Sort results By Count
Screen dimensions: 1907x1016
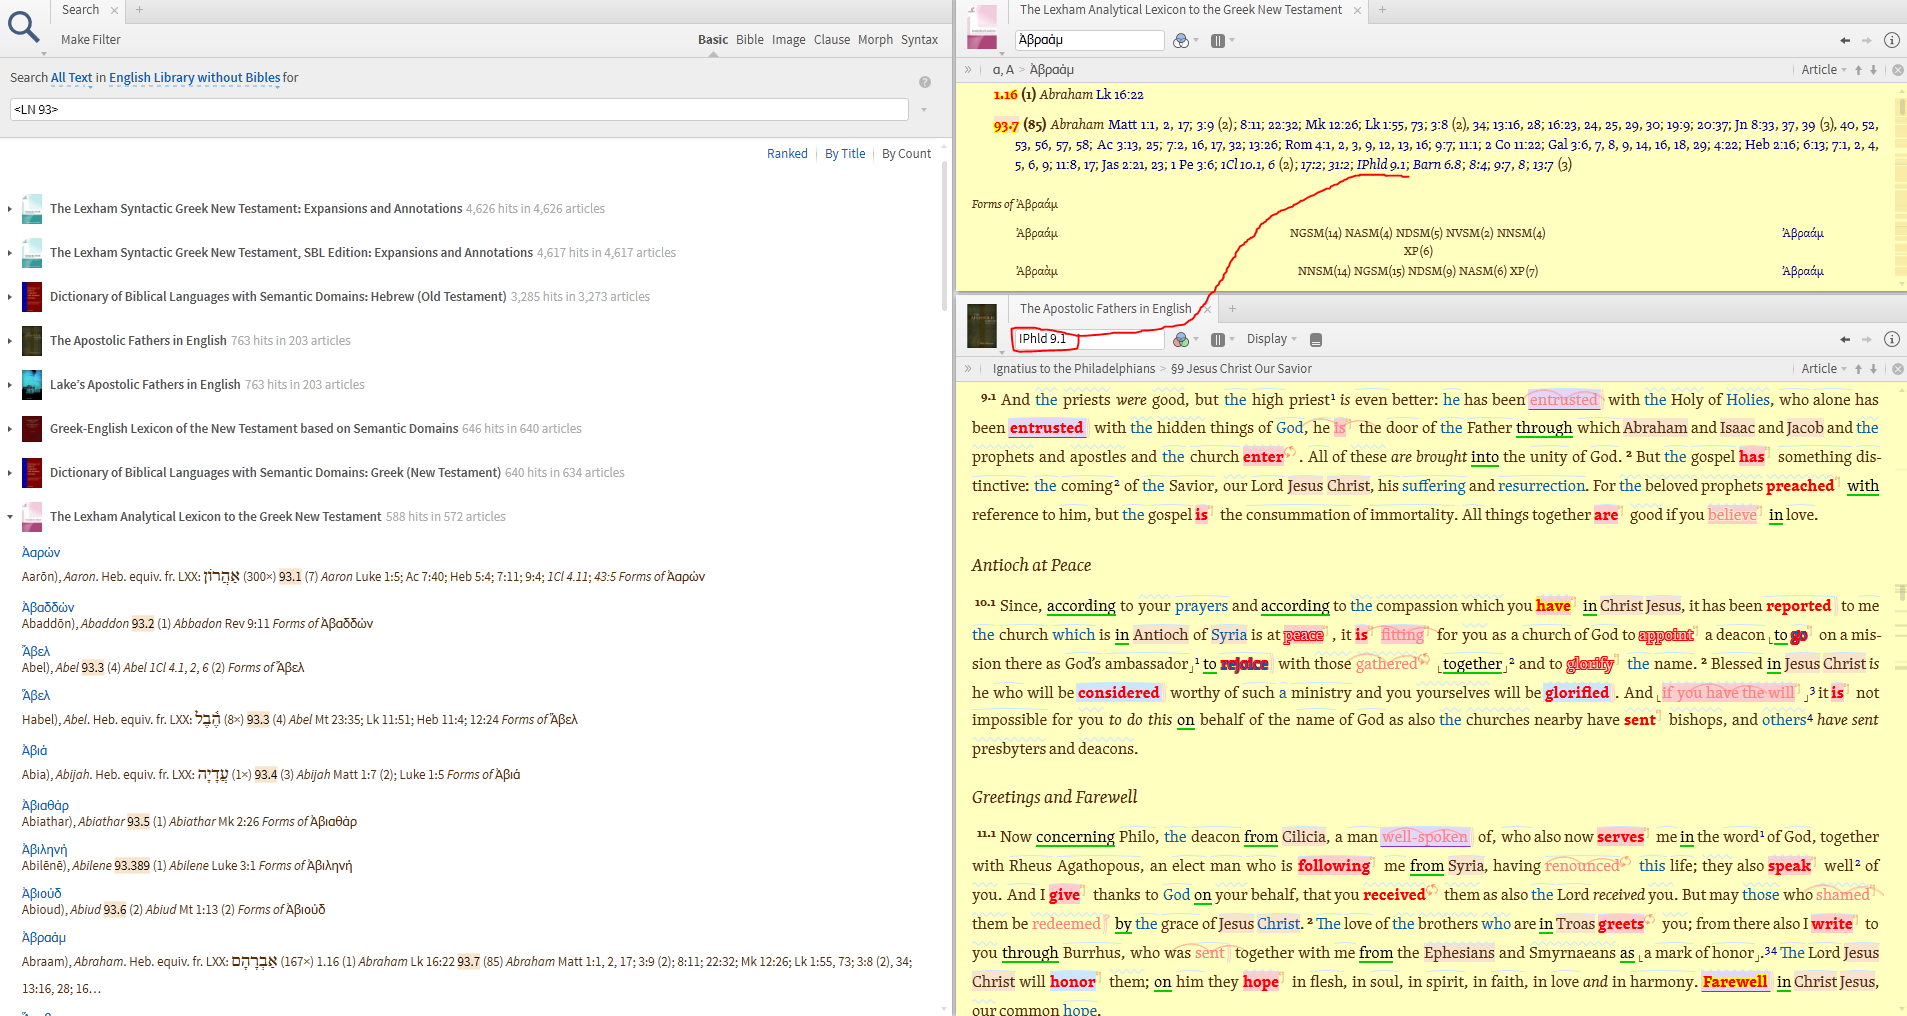(x=906, y=154)
